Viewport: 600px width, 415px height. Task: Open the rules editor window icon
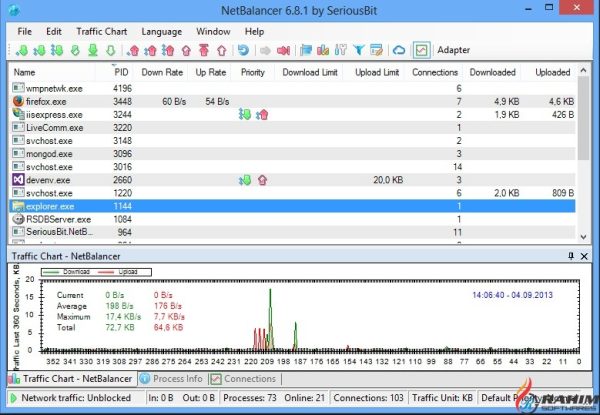(376, 50)
